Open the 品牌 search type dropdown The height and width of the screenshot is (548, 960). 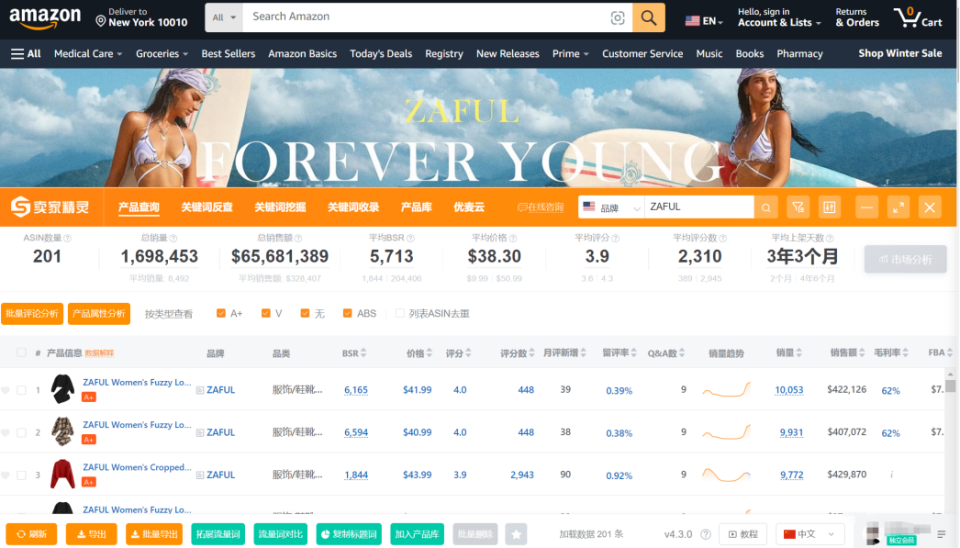click(611, 208)
